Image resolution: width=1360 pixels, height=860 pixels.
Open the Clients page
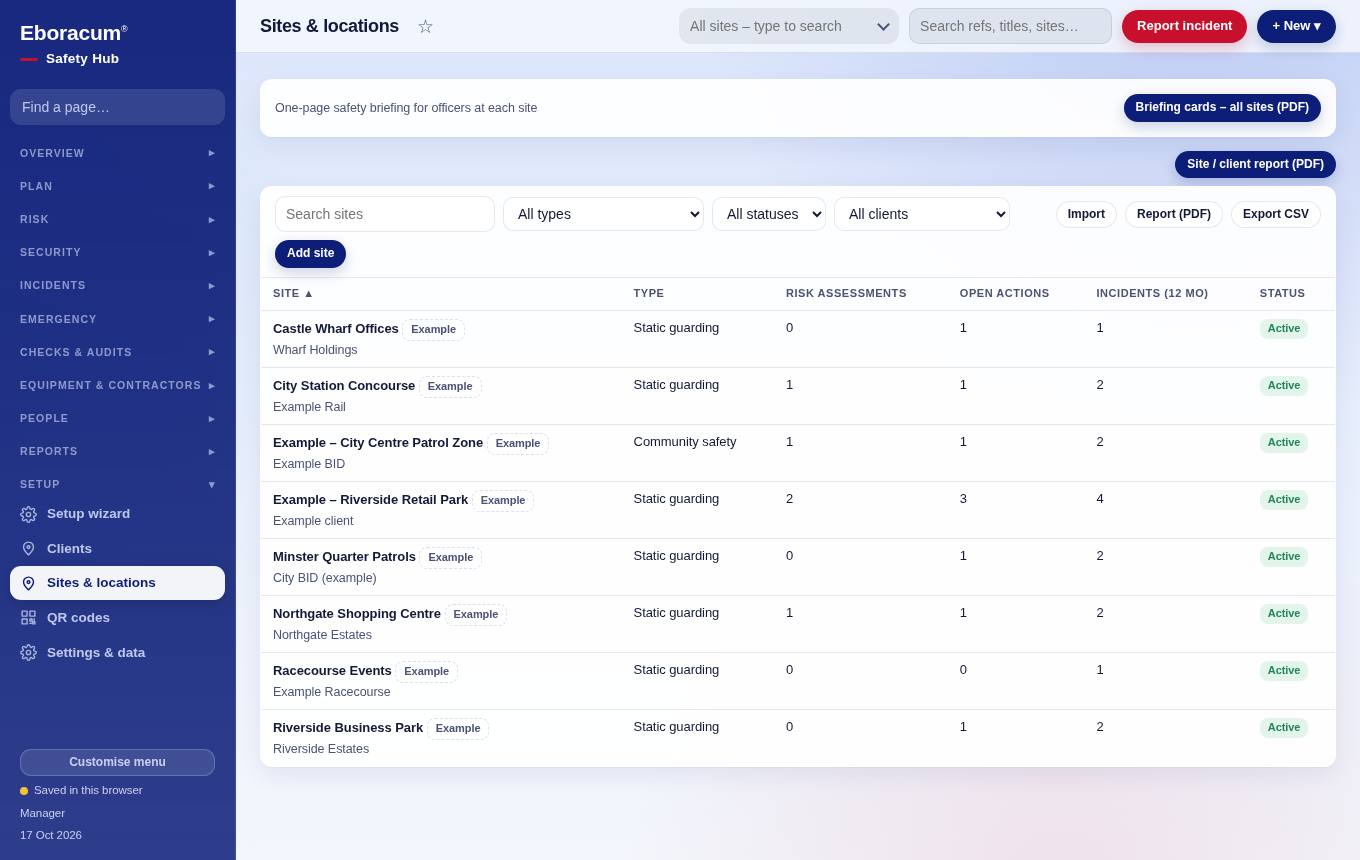(117, 549)
